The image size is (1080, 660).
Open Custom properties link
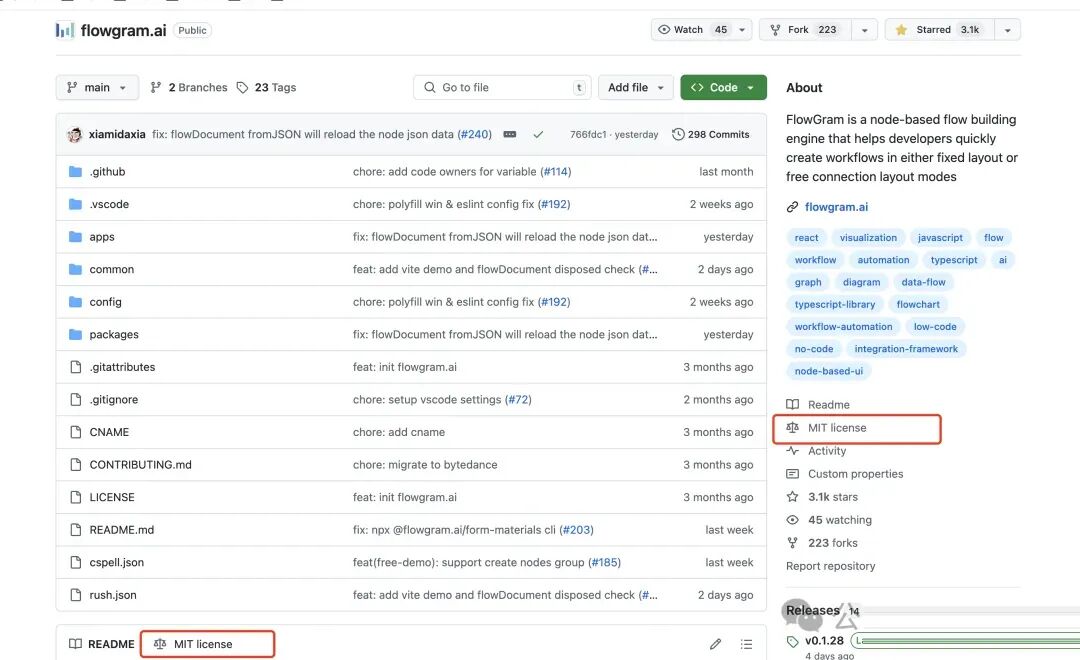coord(844,474)
